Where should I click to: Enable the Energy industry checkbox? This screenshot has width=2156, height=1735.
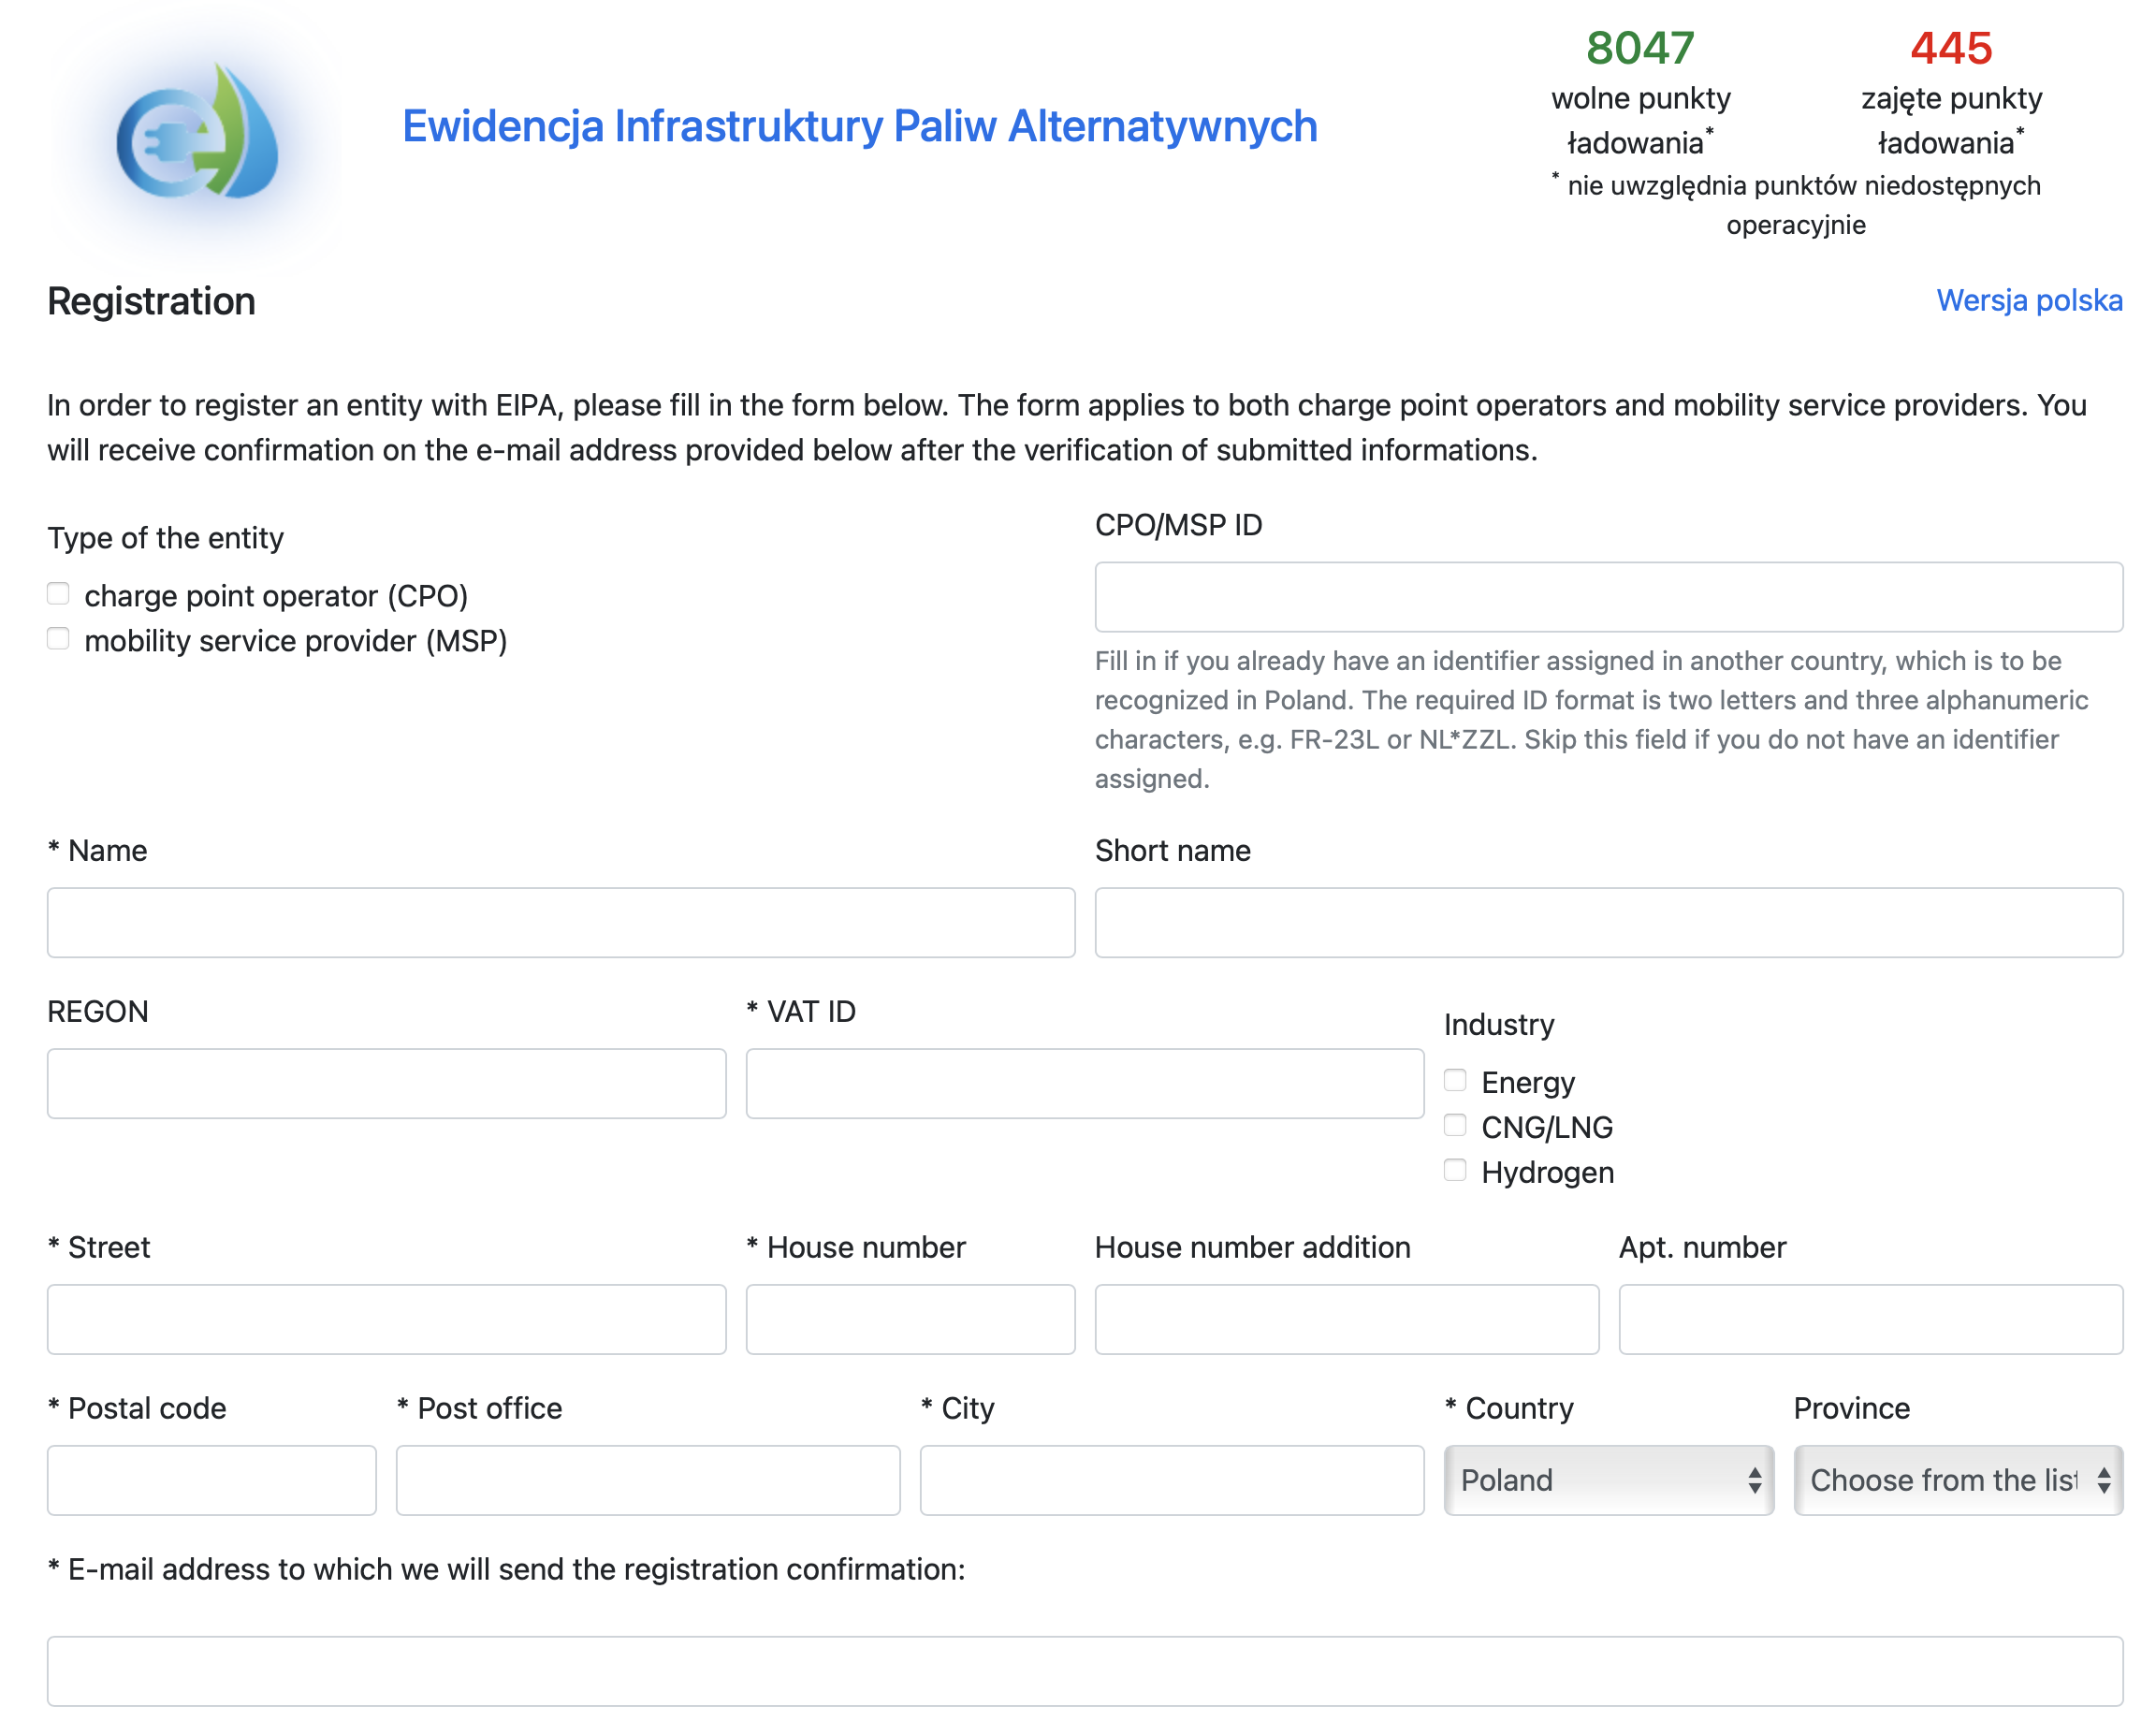click(1455, 1081)
